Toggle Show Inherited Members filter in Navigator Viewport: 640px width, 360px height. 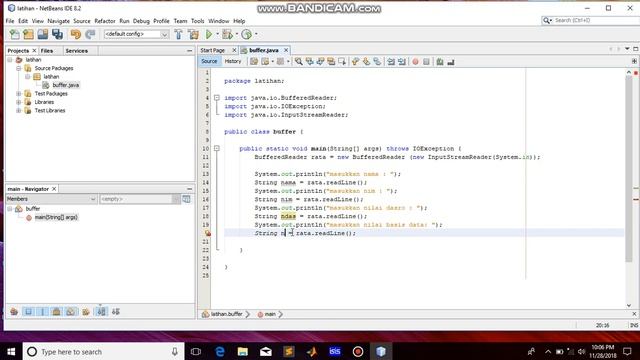(x=14, y=312)
